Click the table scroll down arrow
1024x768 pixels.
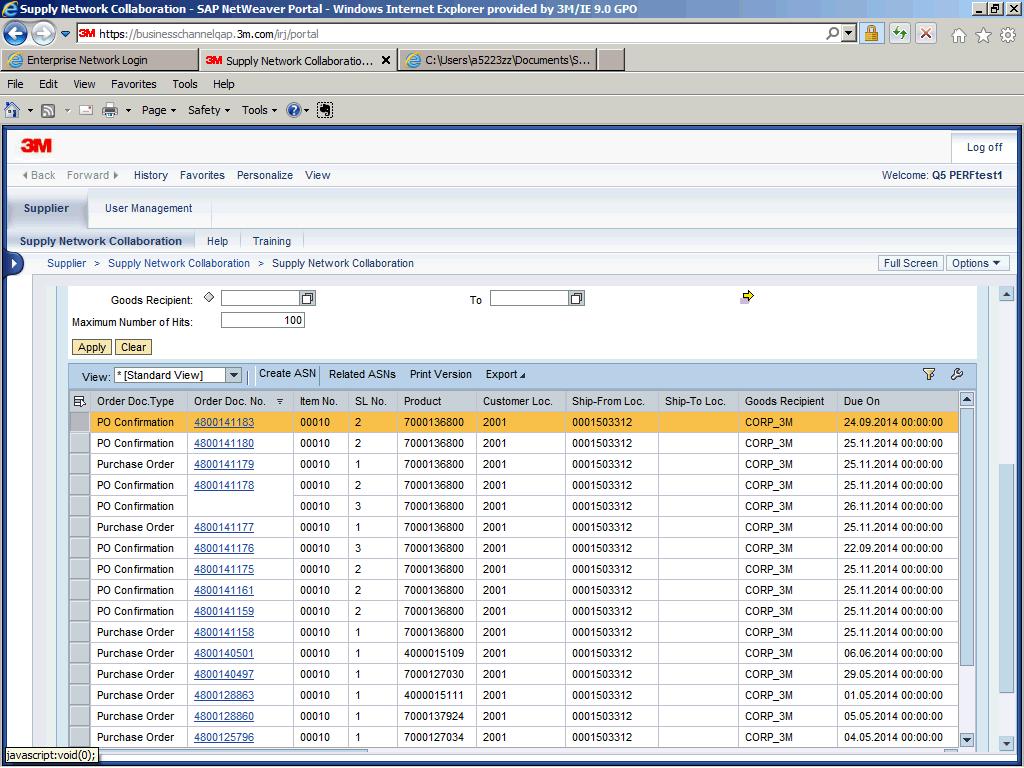point(967,740)
